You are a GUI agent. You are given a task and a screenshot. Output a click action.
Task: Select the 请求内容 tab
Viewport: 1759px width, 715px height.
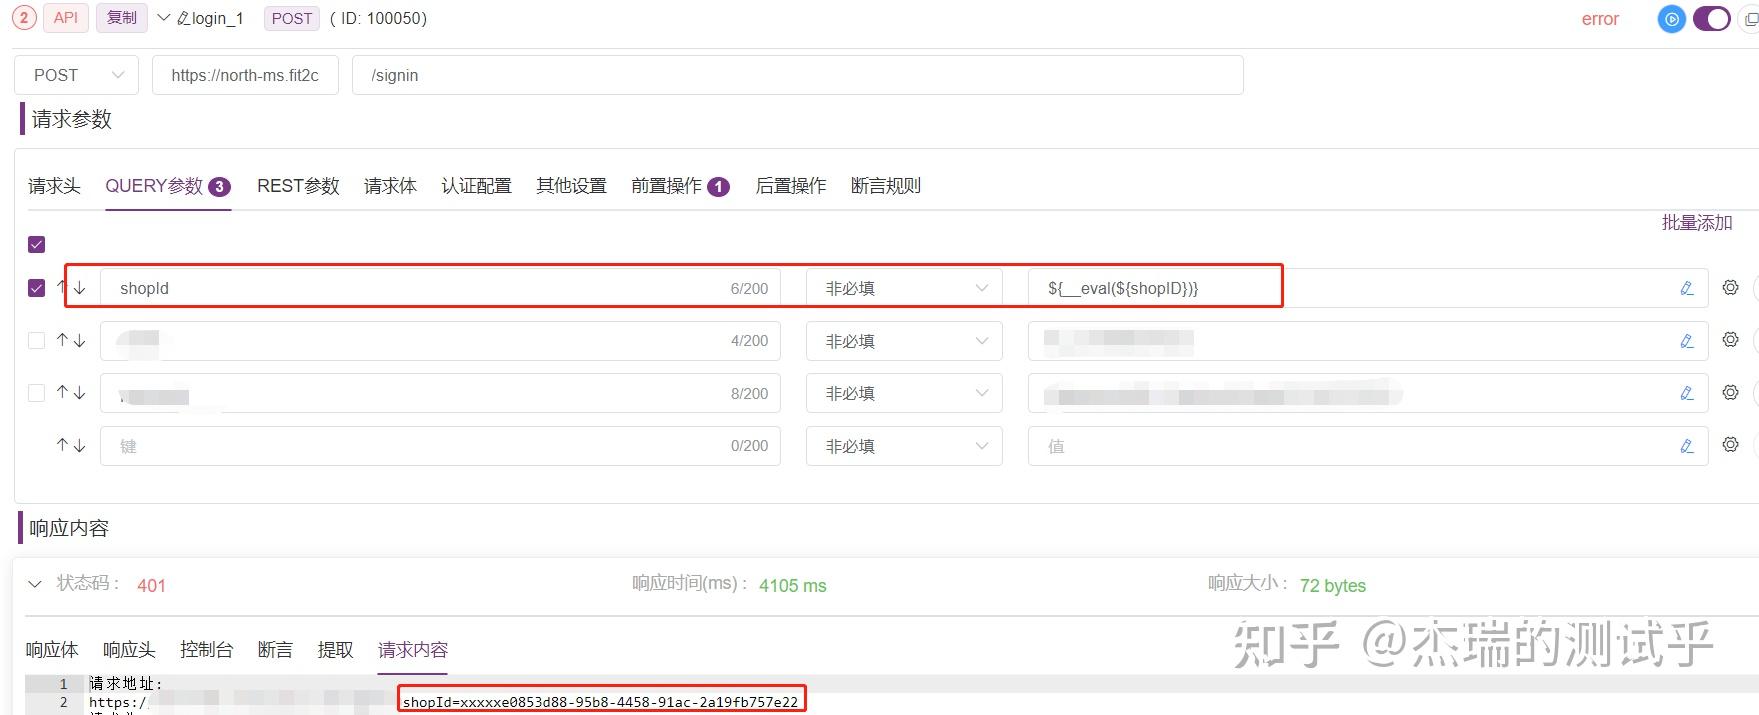click(x=413, y=650)
